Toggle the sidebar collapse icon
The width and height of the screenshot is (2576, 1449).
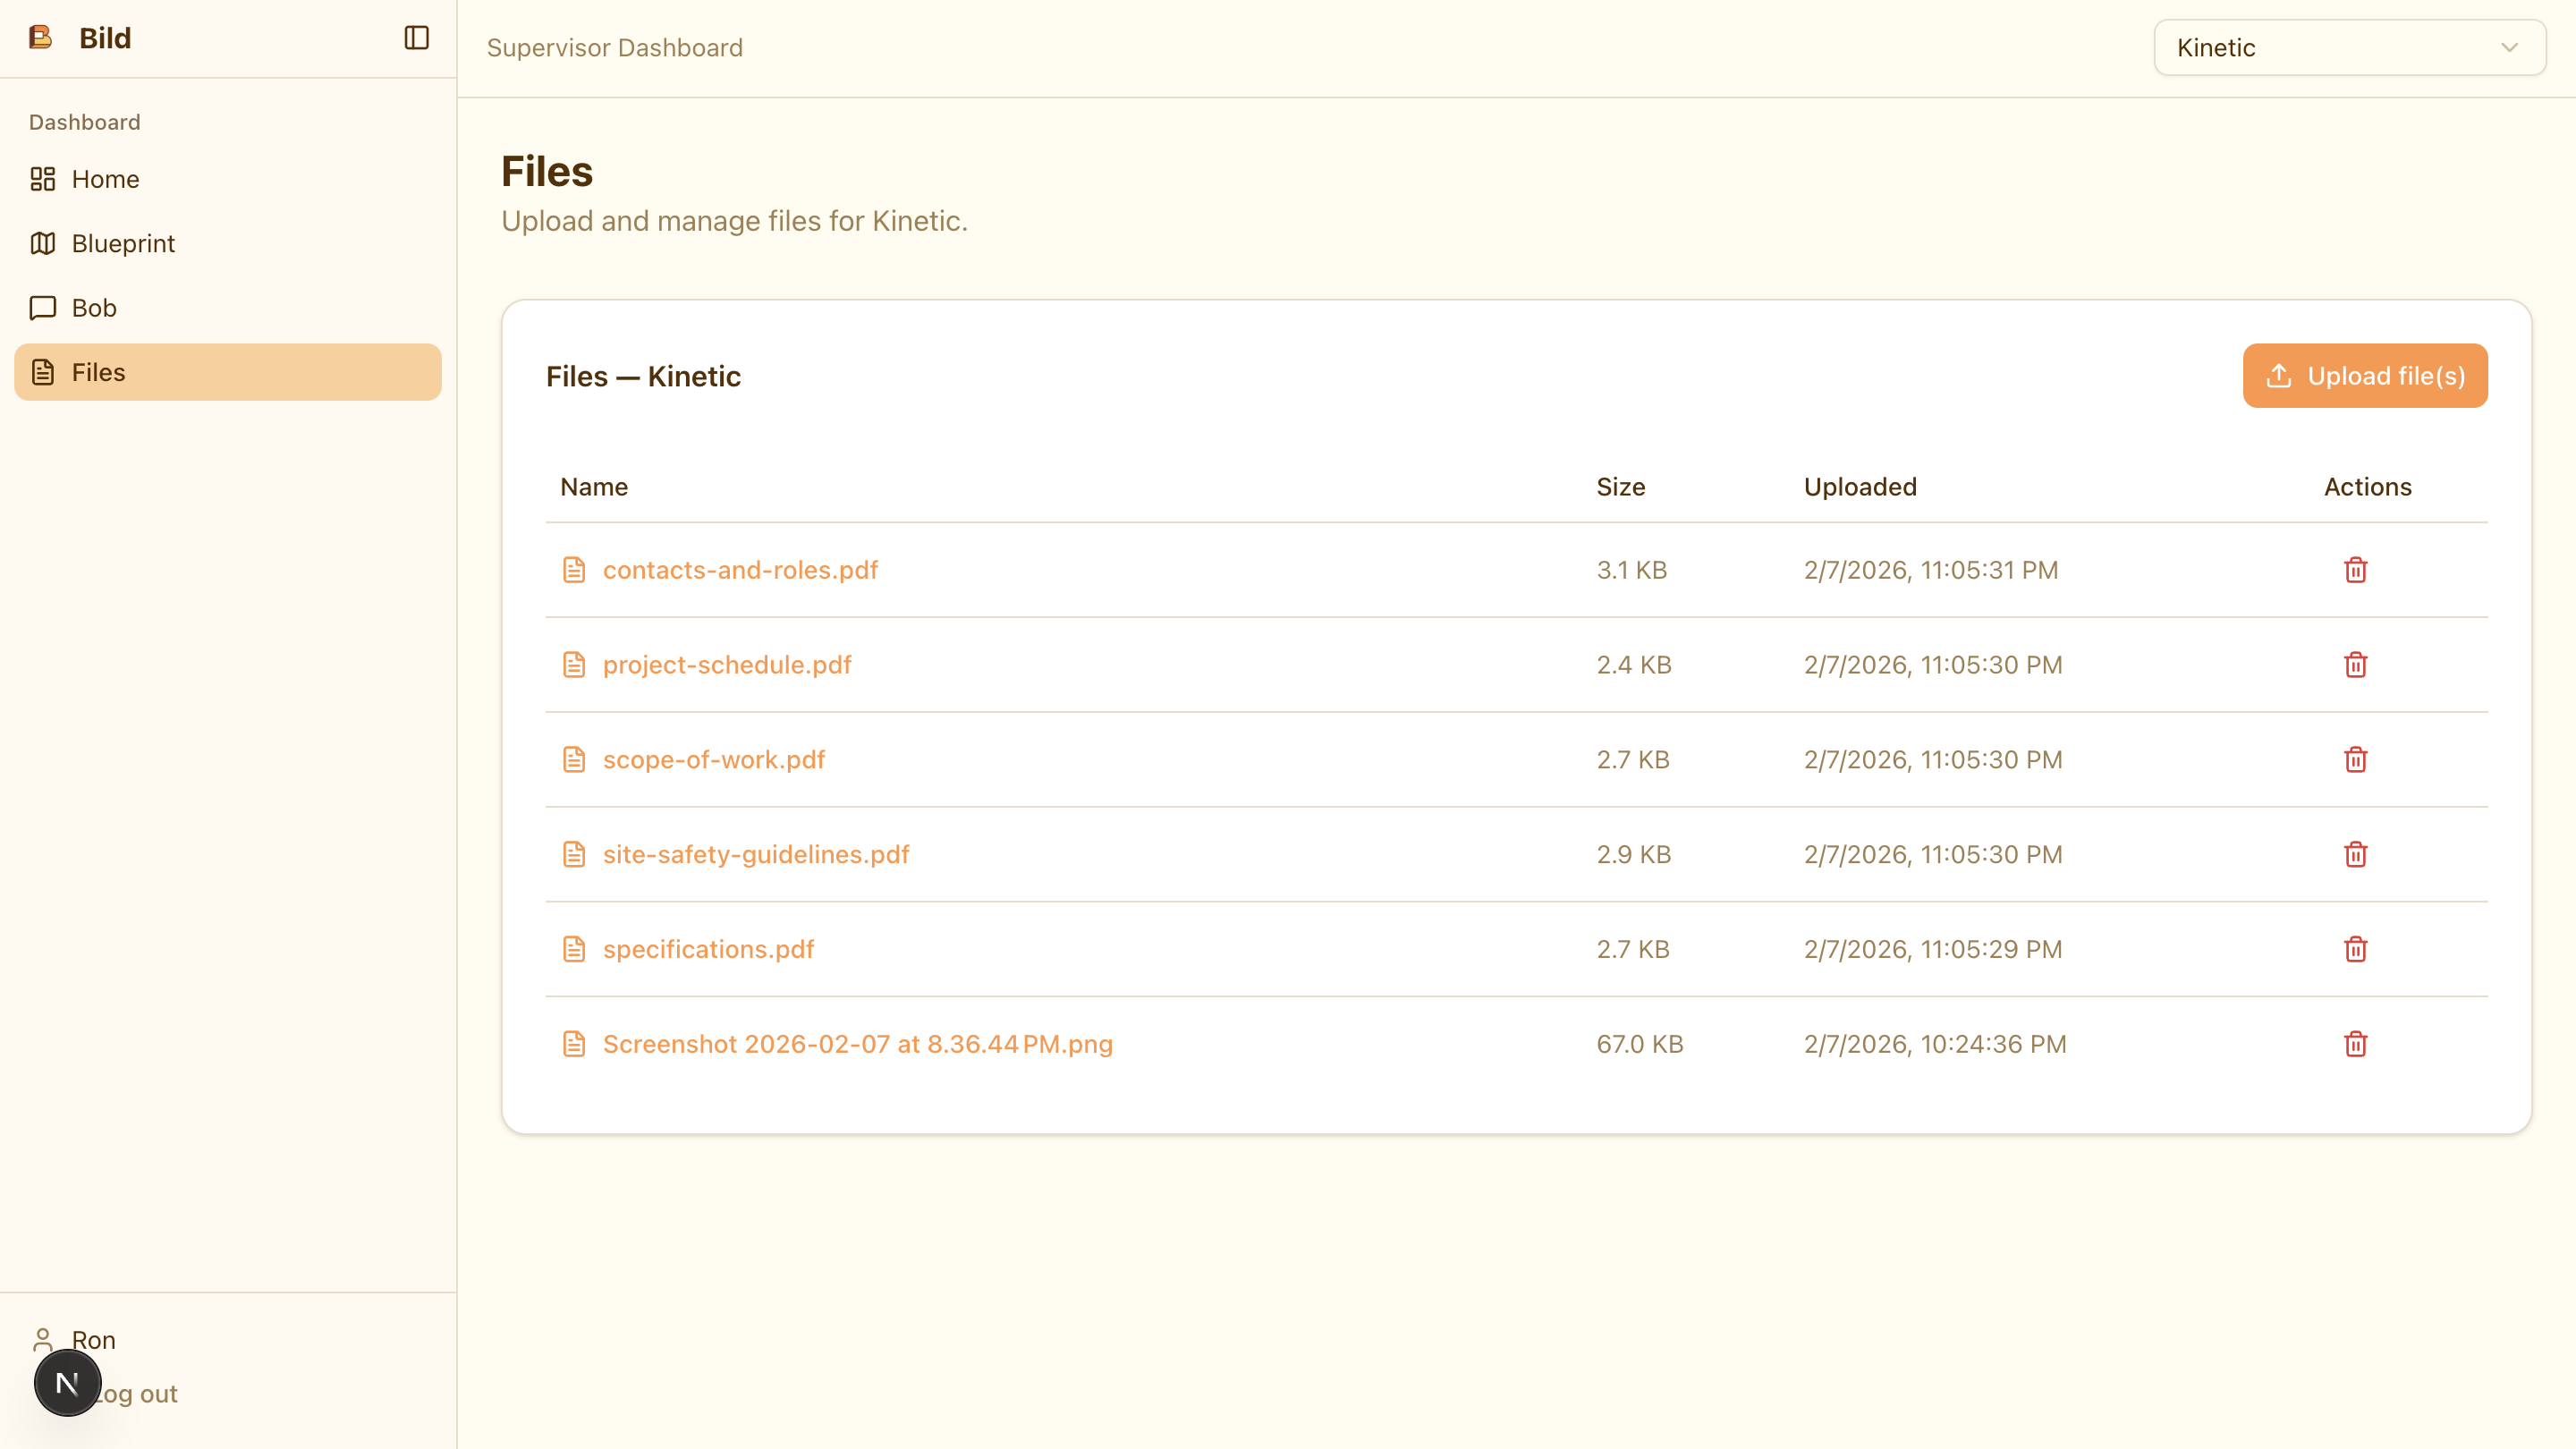[x=416, y=38]
